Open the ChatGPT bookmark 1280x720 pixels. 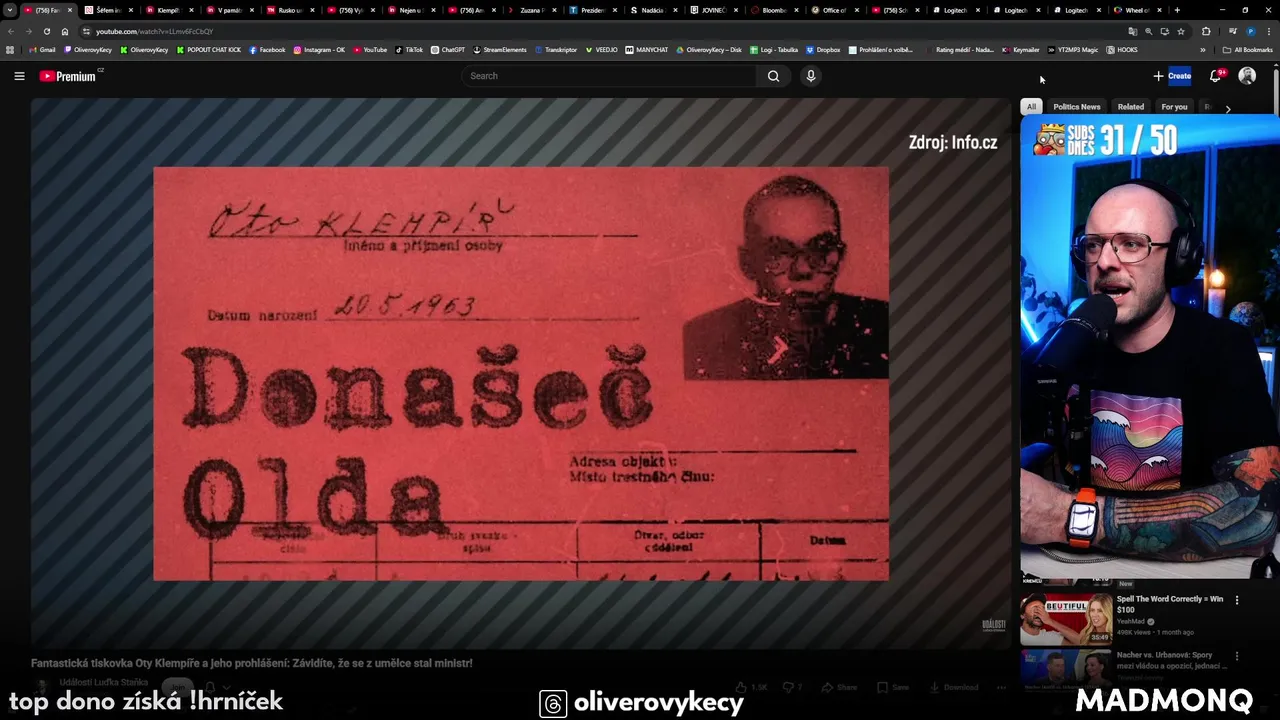448,50
